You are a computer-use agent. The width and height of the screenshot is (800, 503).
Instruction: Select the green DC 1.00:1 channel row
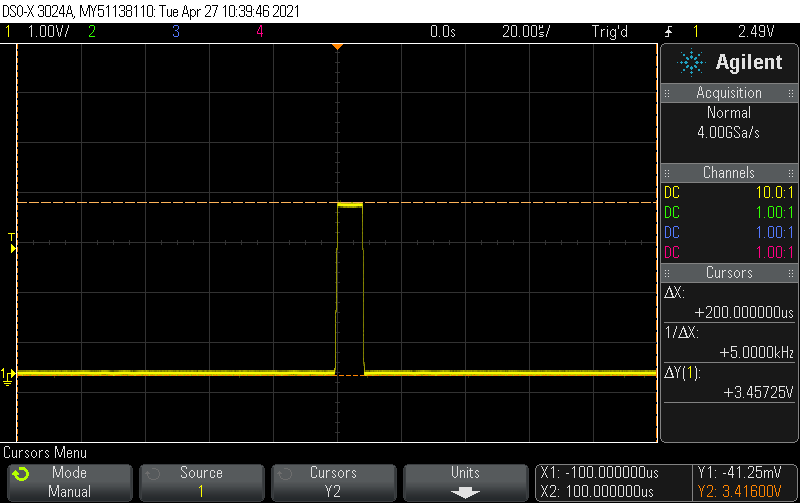729,213
